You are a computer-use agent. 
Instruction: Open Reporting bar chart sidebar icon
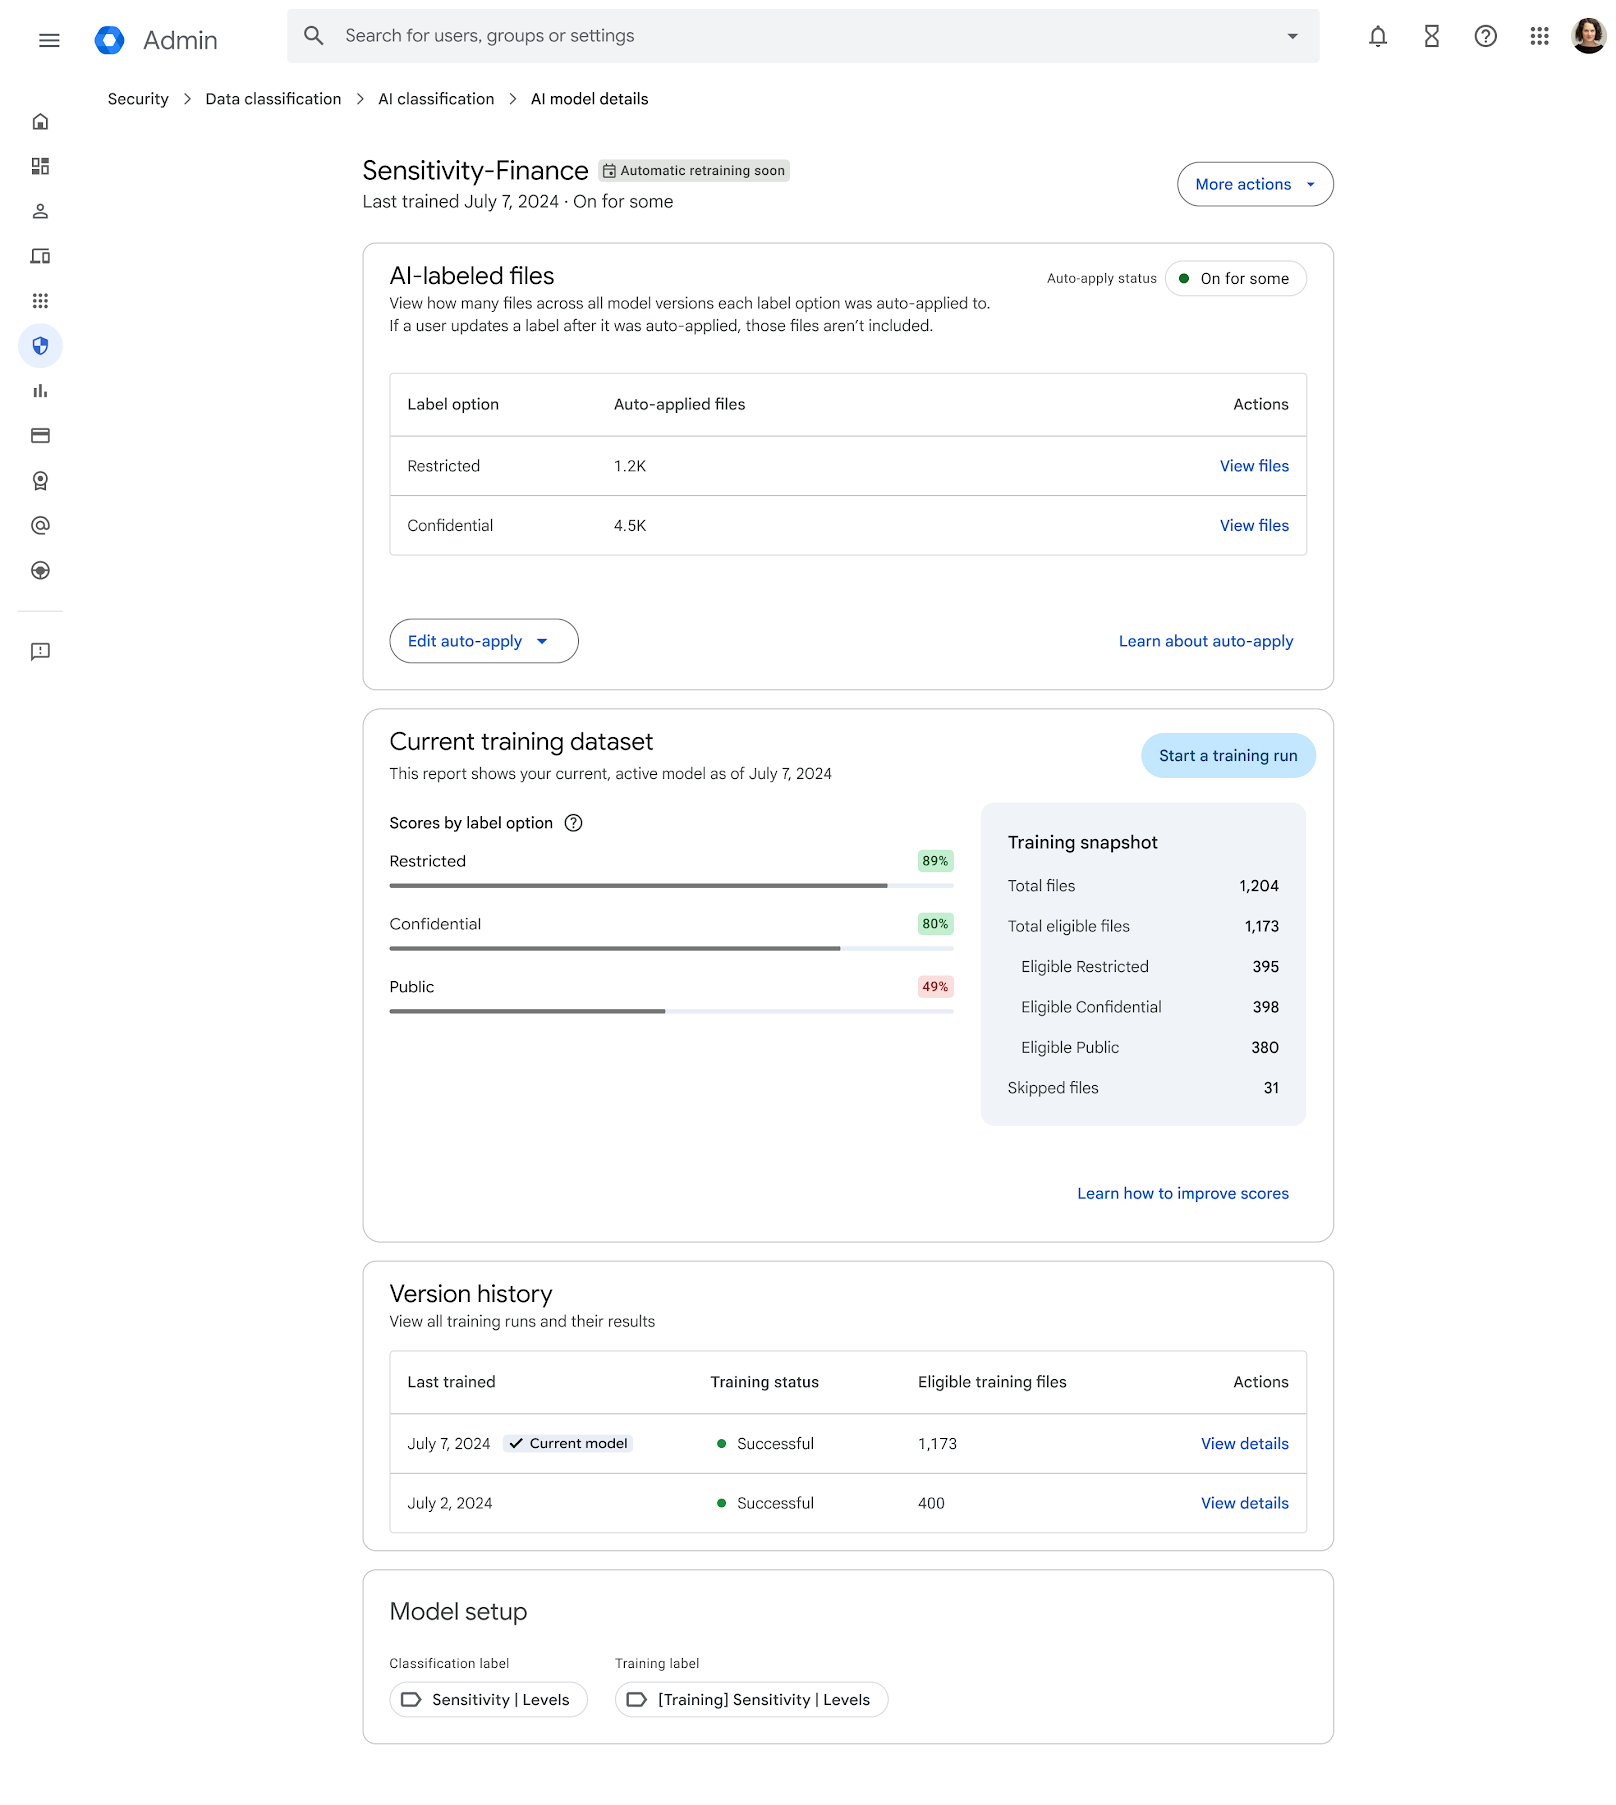pyautogui.click(x=40, y=391)
